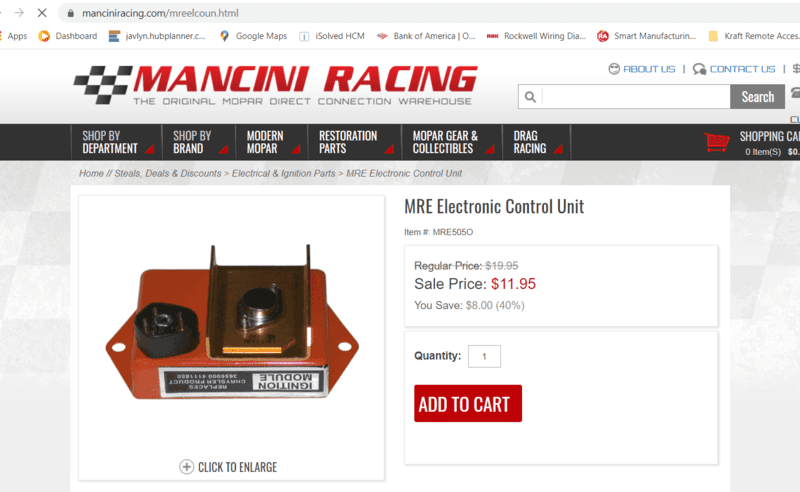Click the Quantity input field
Viewport: 800px width, 492px height.
484,356
